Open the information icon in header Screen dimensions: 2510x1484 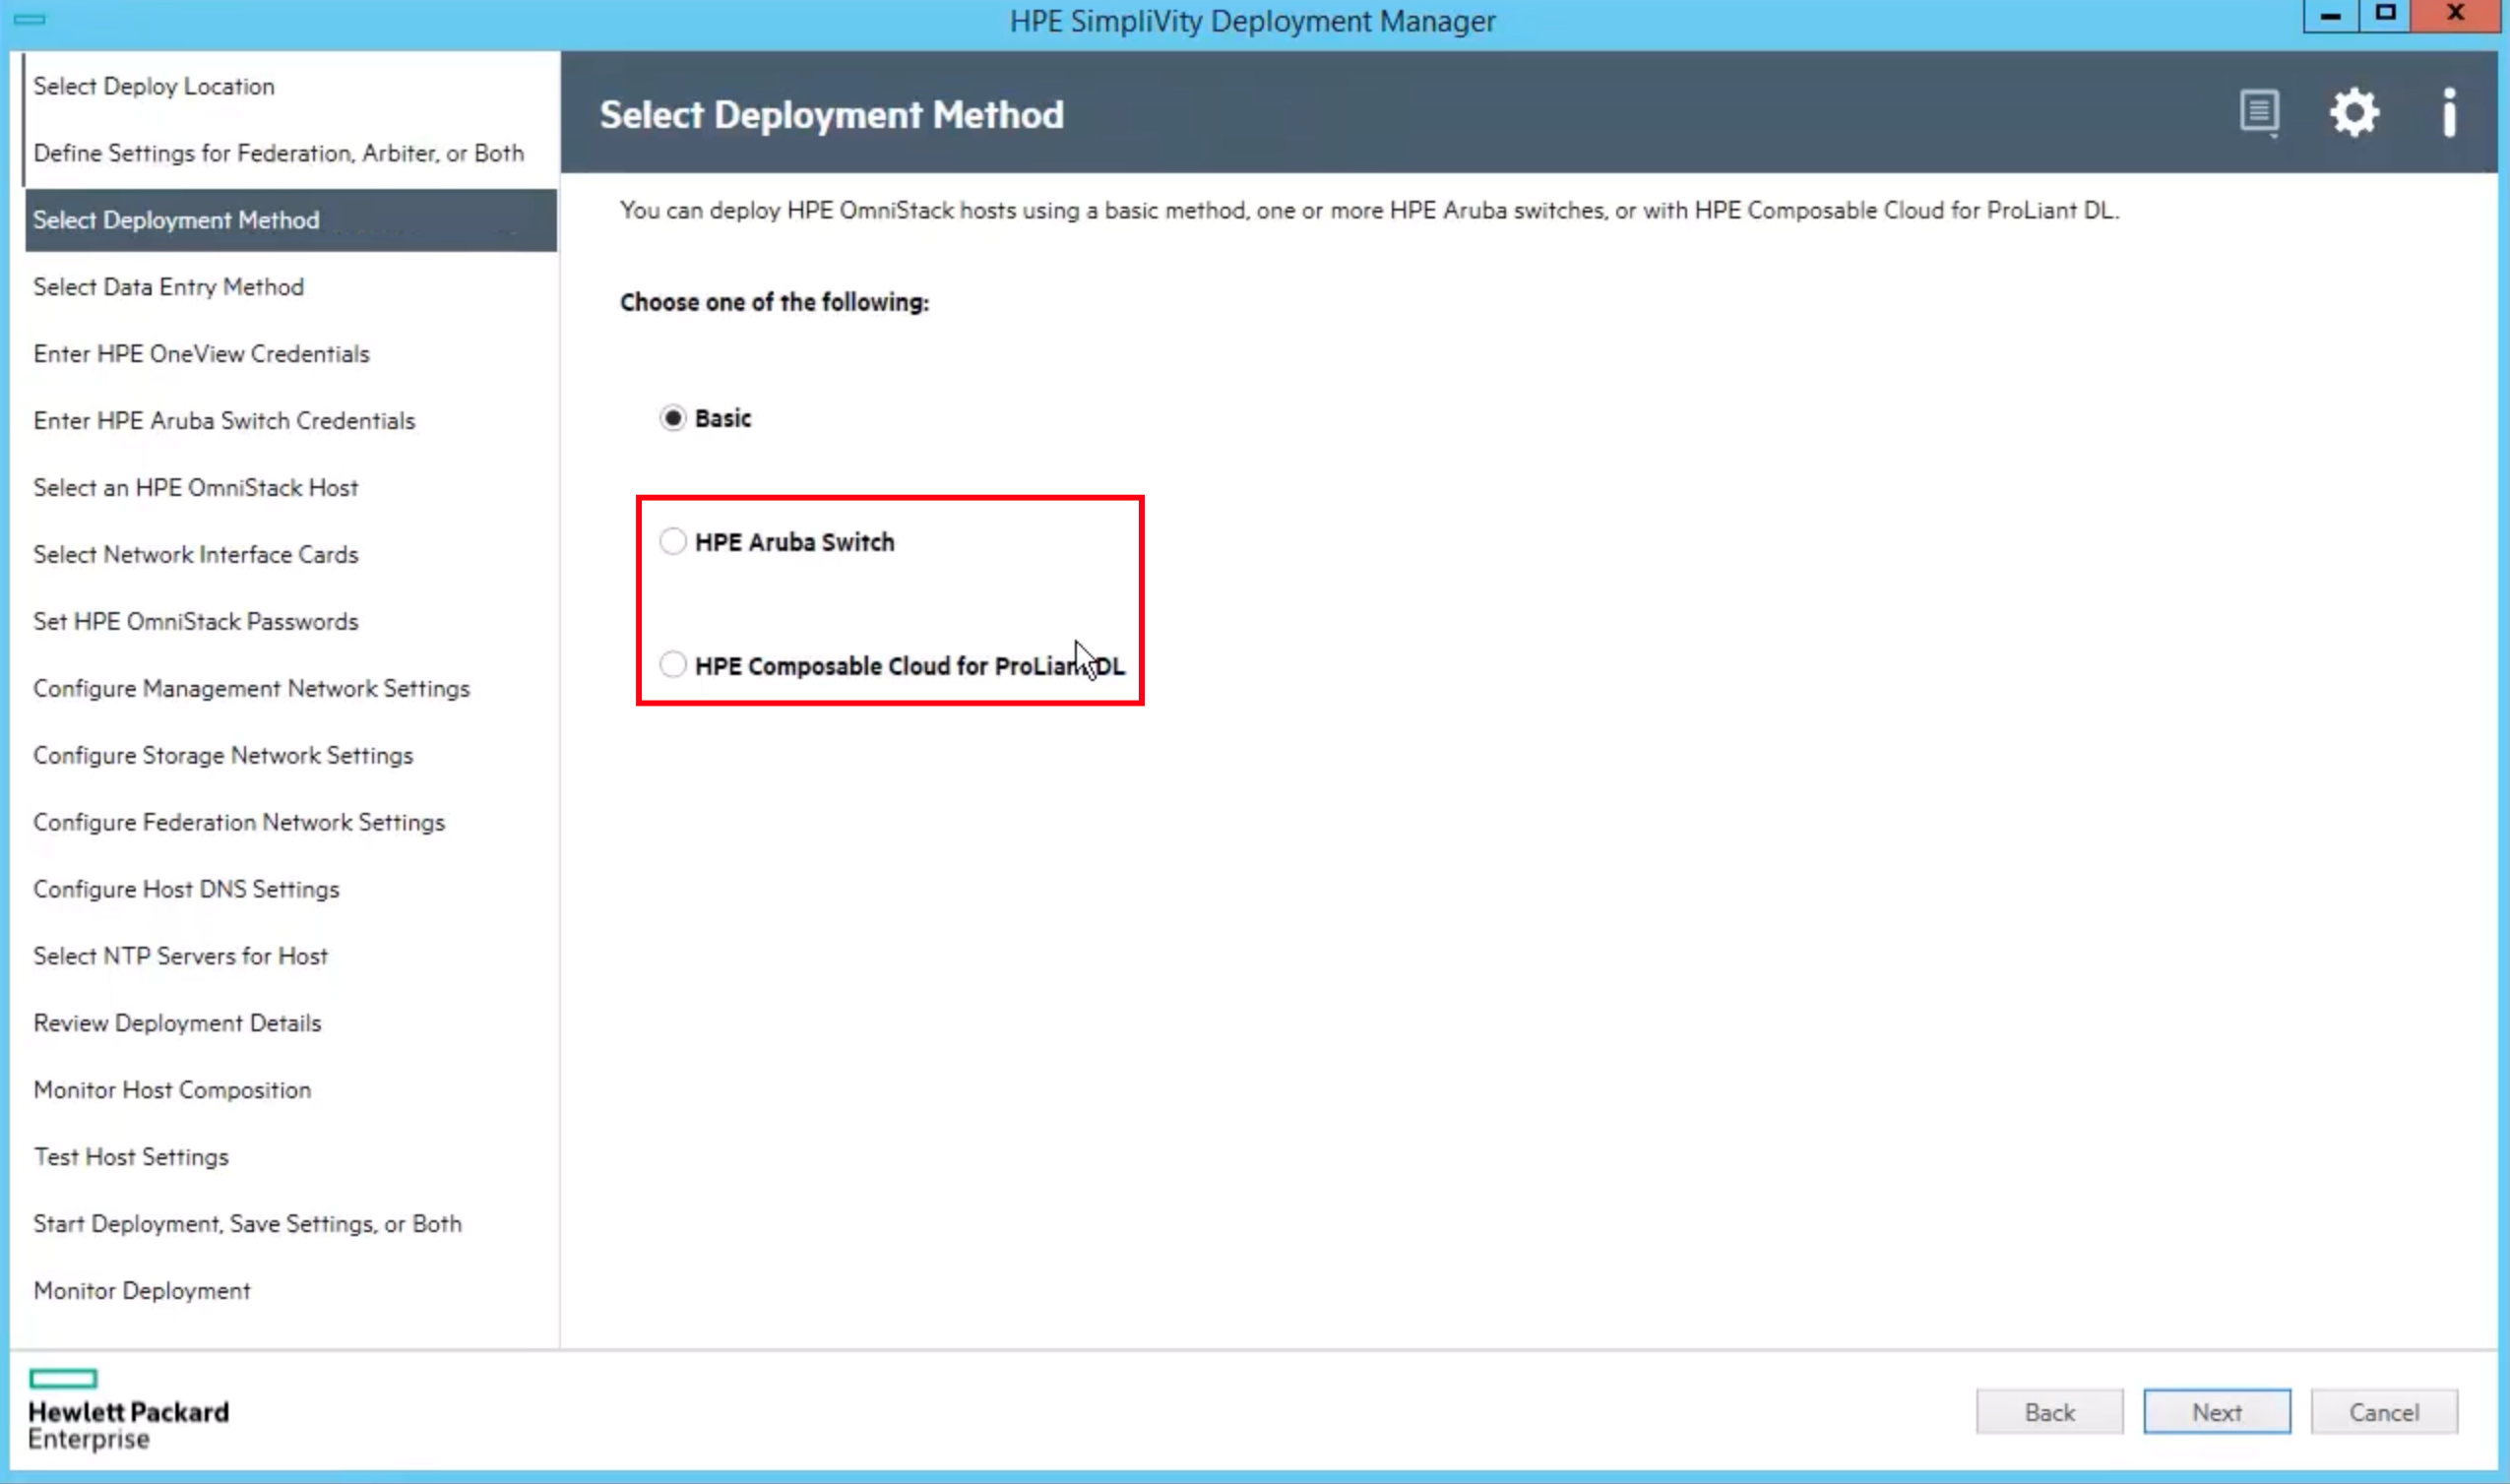[2449, 112]
